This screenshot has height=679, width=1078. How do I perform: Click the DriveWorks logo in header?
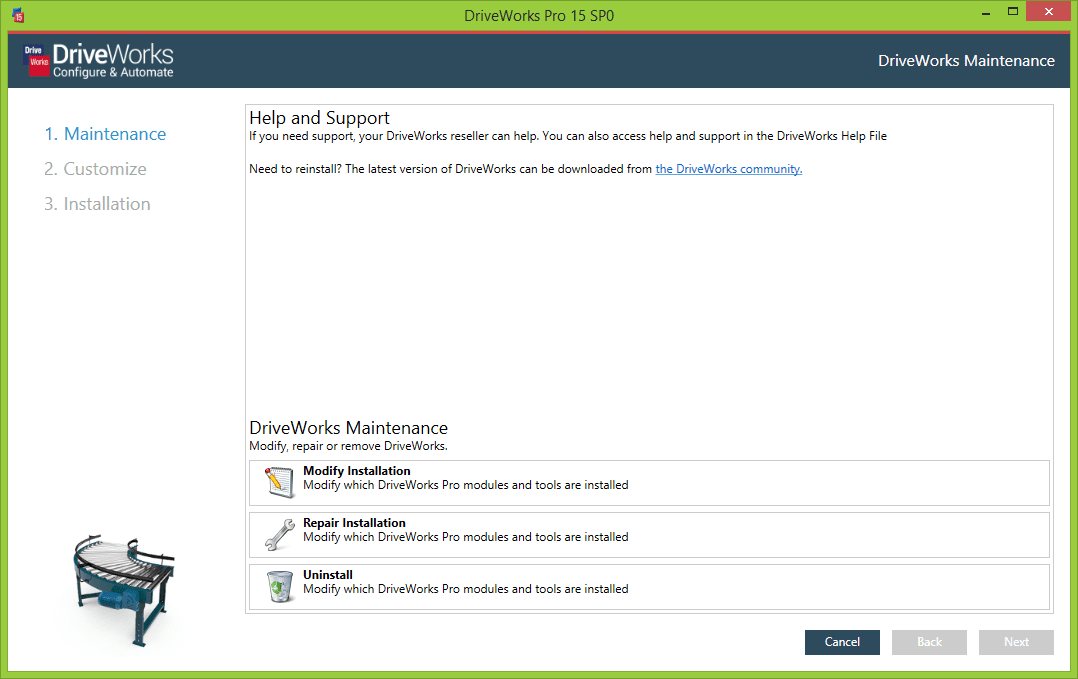coord(99,60)
